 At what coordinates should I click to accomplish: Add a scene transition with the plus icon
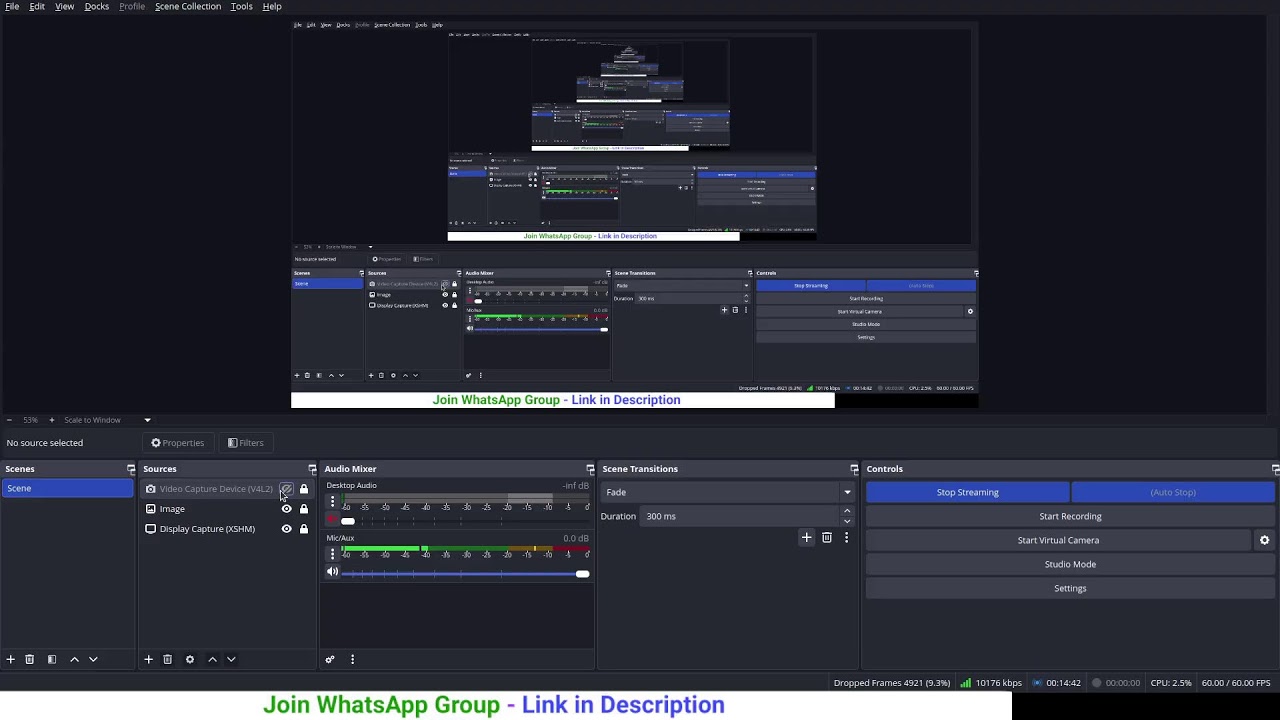pyautogui.click(x=806, y=538)
